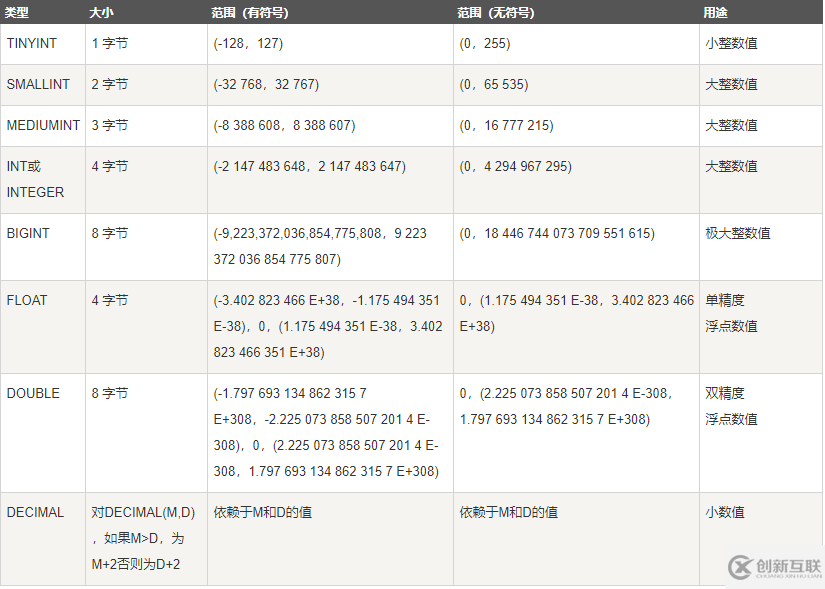Click the 创新互联 watermark logo icon
825x589 pixels.
(x=741, y=566)
